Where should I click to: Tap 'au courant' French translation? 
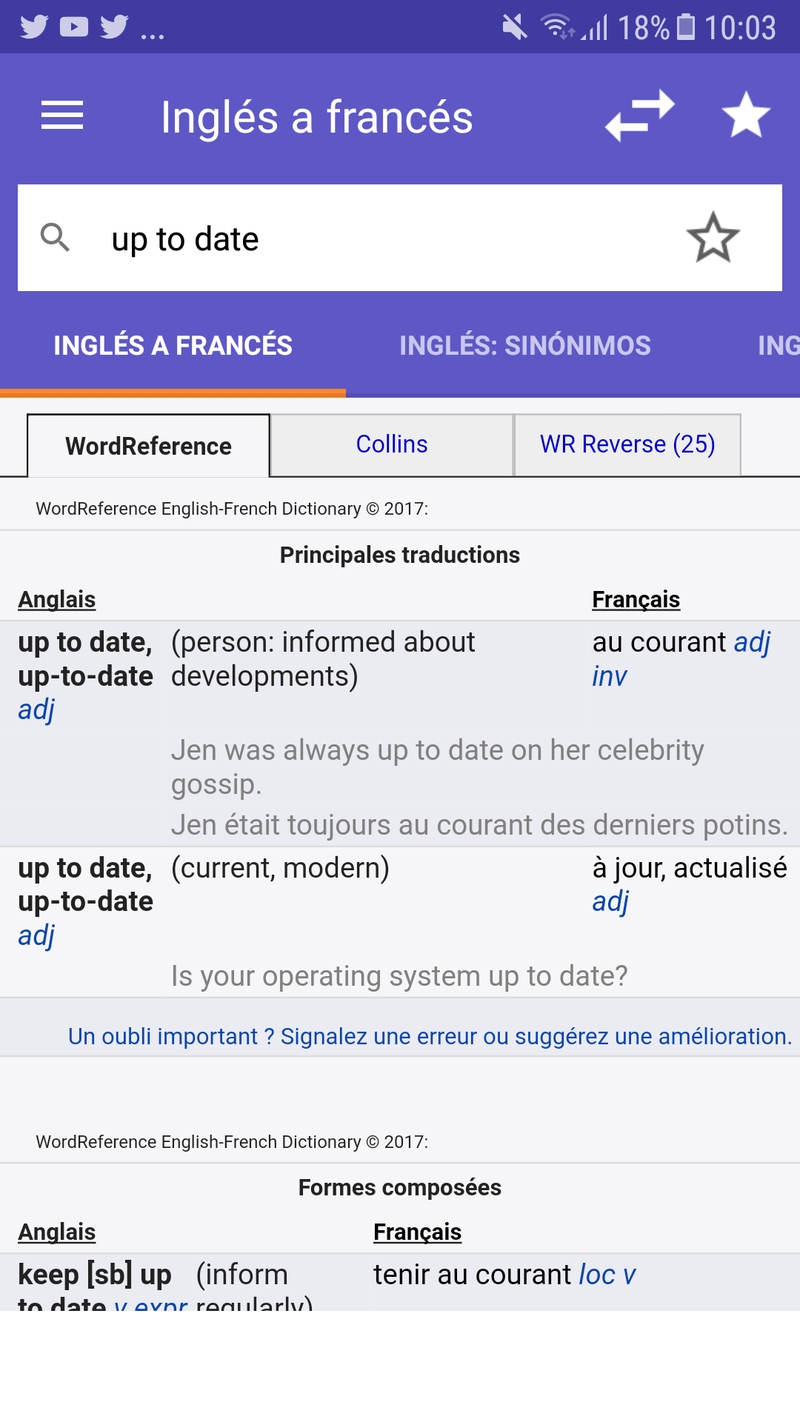pos(659,642)
